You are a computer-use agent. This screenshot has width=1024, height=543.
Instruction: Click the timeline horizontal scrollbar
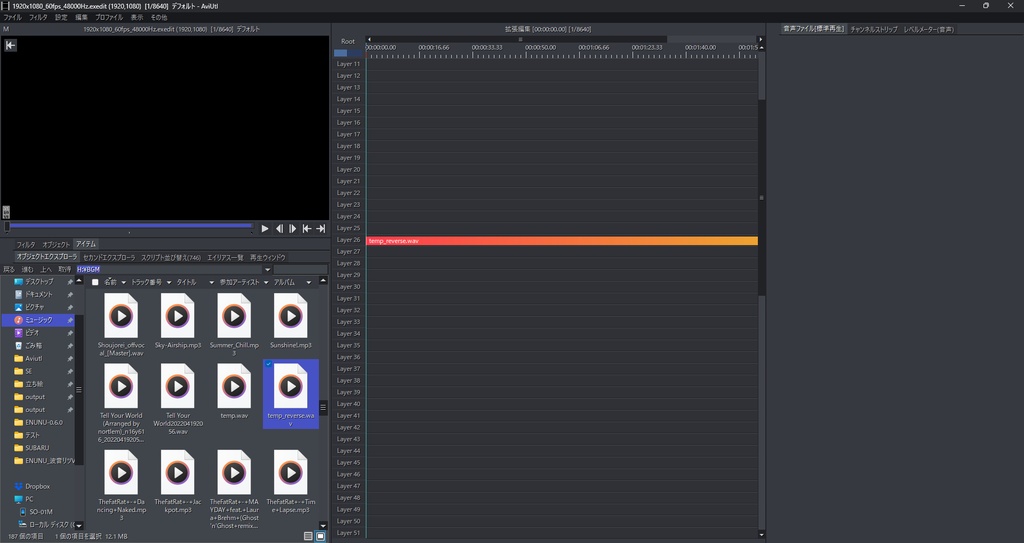[x=564, y=39]
